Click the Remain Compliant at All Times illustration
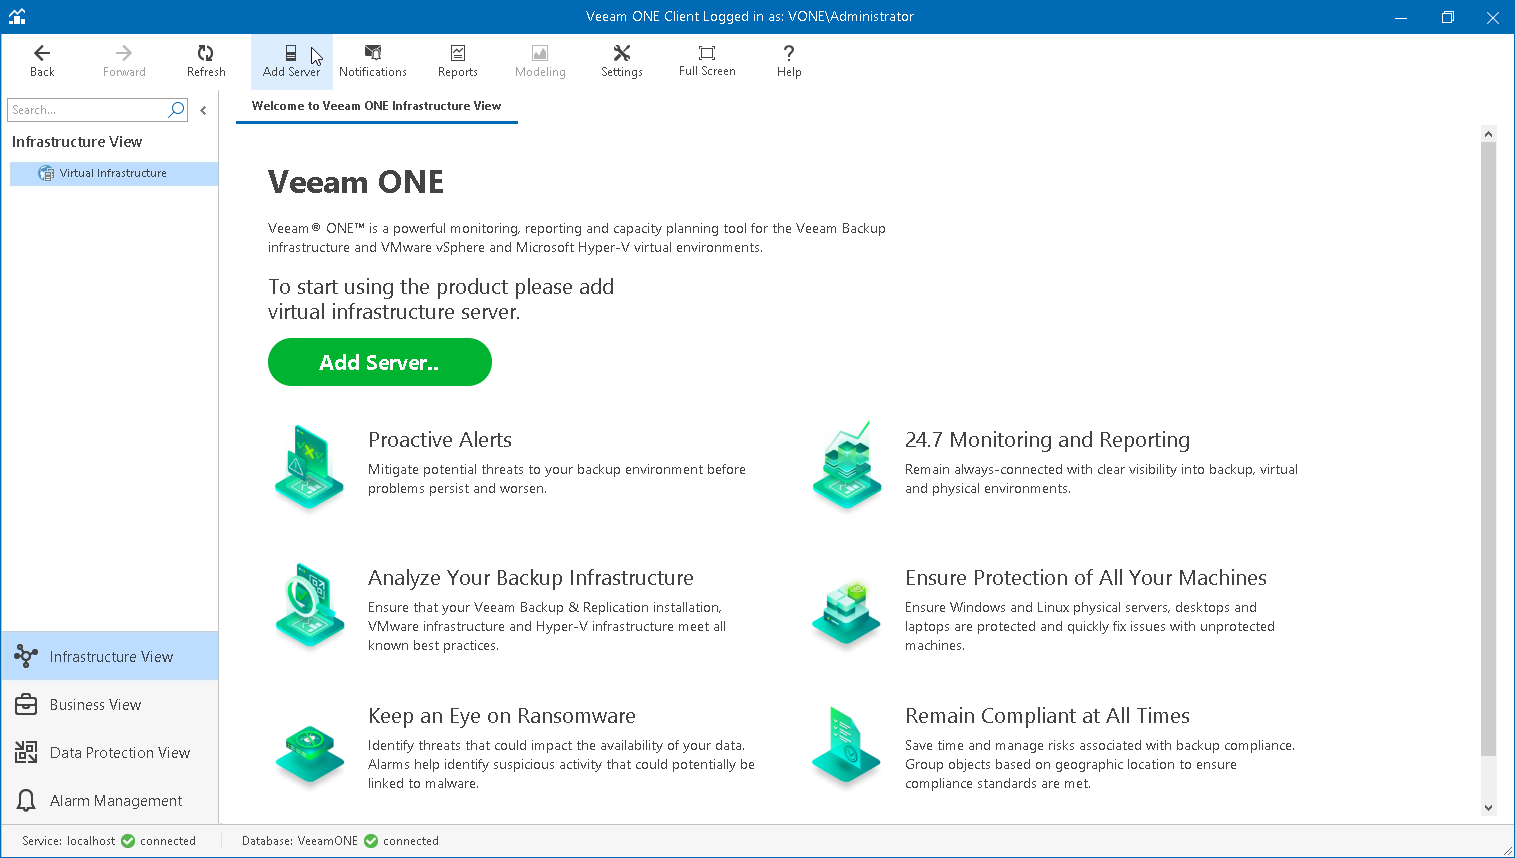The image size is (1515, 858). click(x=847, y=746)
